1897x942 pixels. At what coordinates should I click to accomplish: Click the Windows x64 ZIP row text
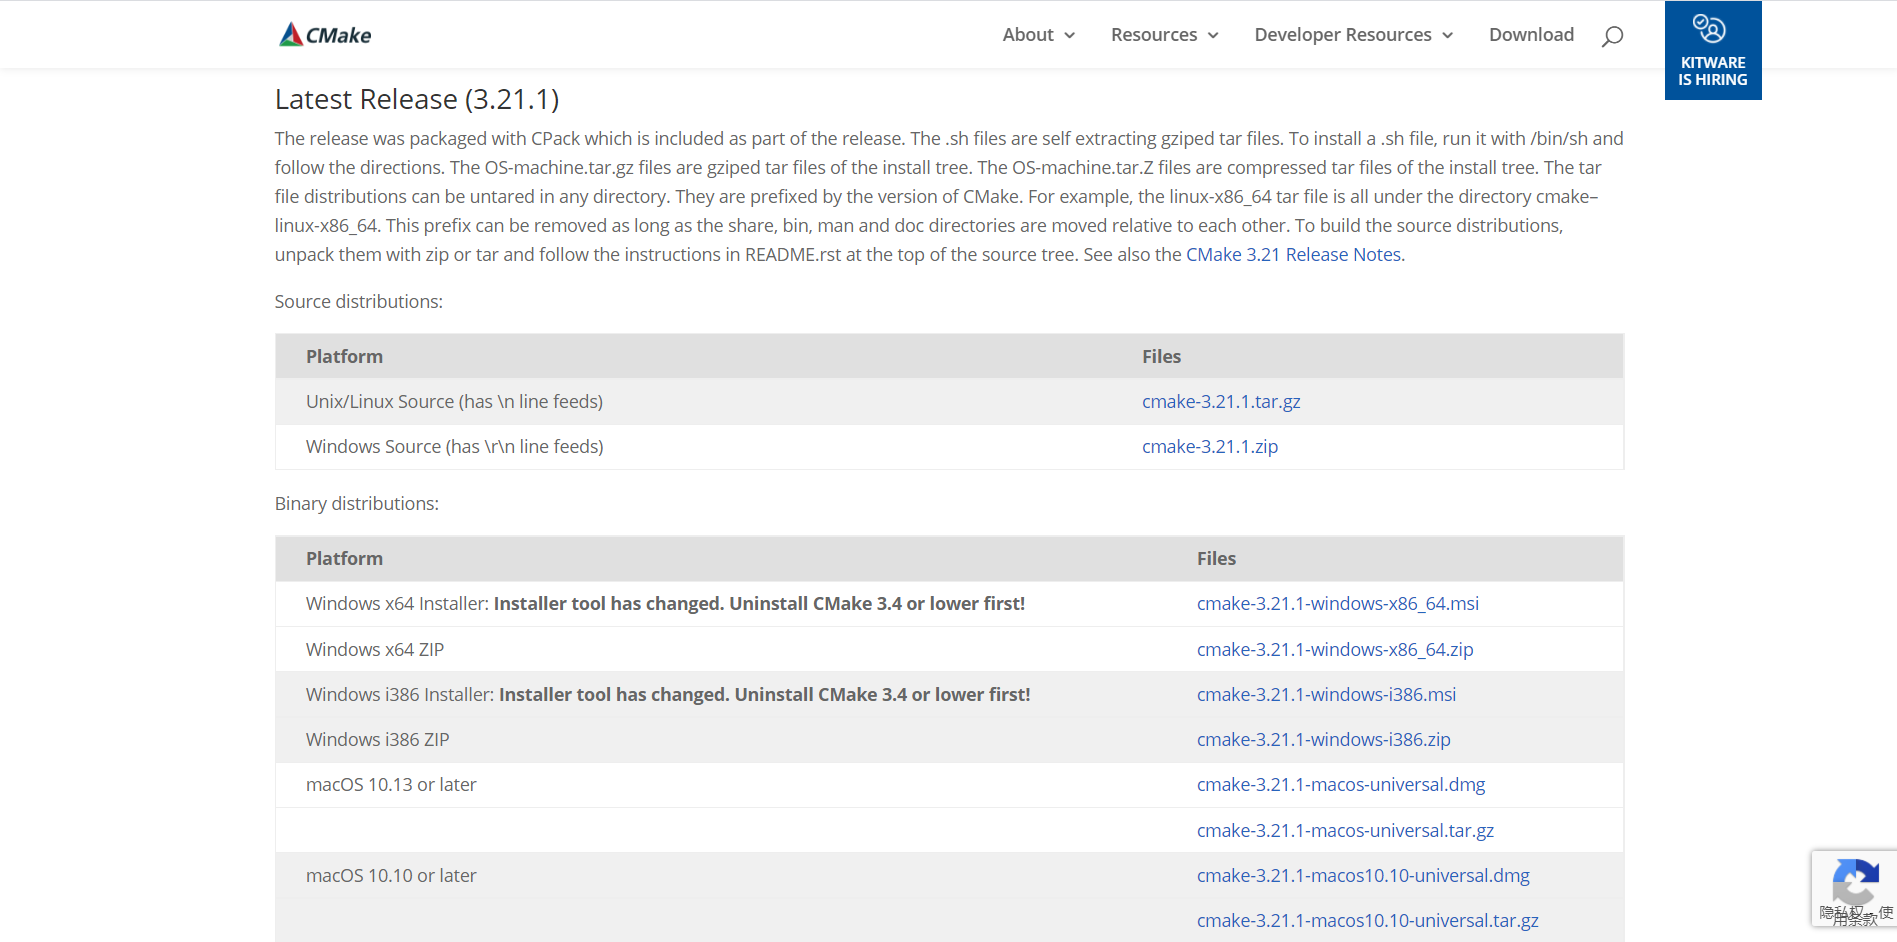(x=375, y=650)
